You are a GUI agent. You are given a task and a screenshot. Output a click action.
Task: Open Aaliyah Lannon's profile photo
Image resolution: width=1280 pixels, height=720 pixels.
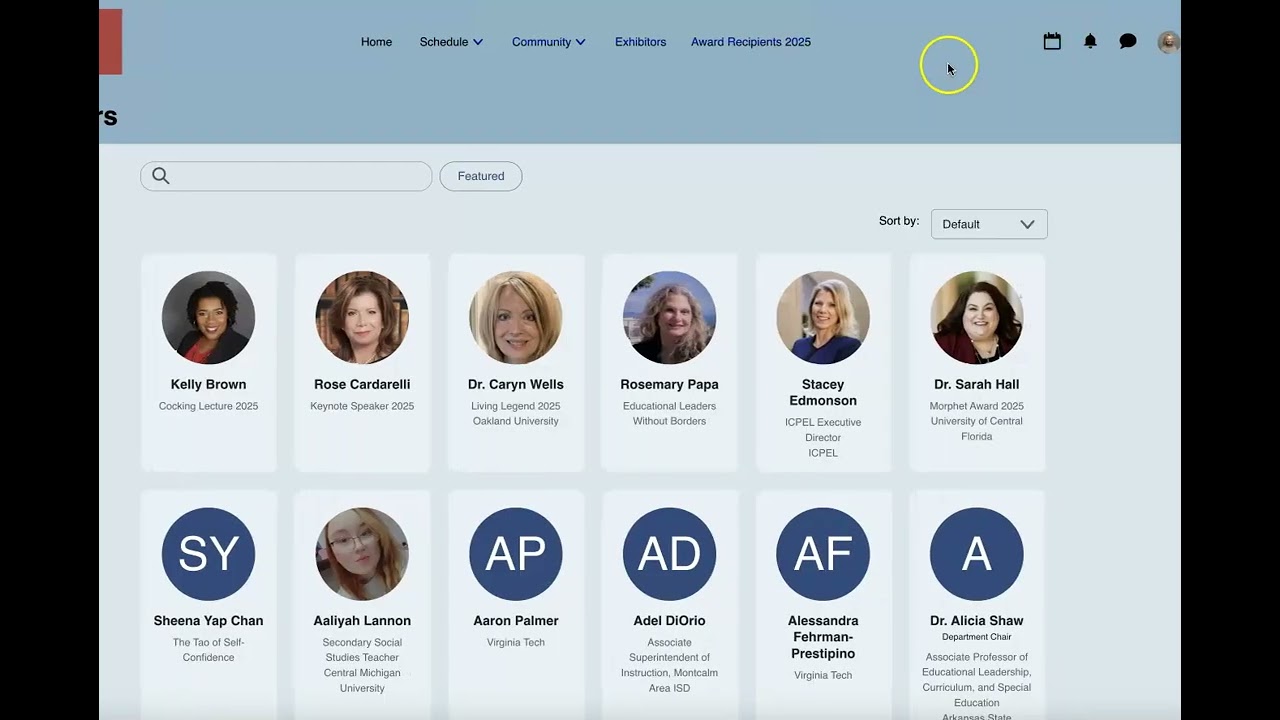362,554
